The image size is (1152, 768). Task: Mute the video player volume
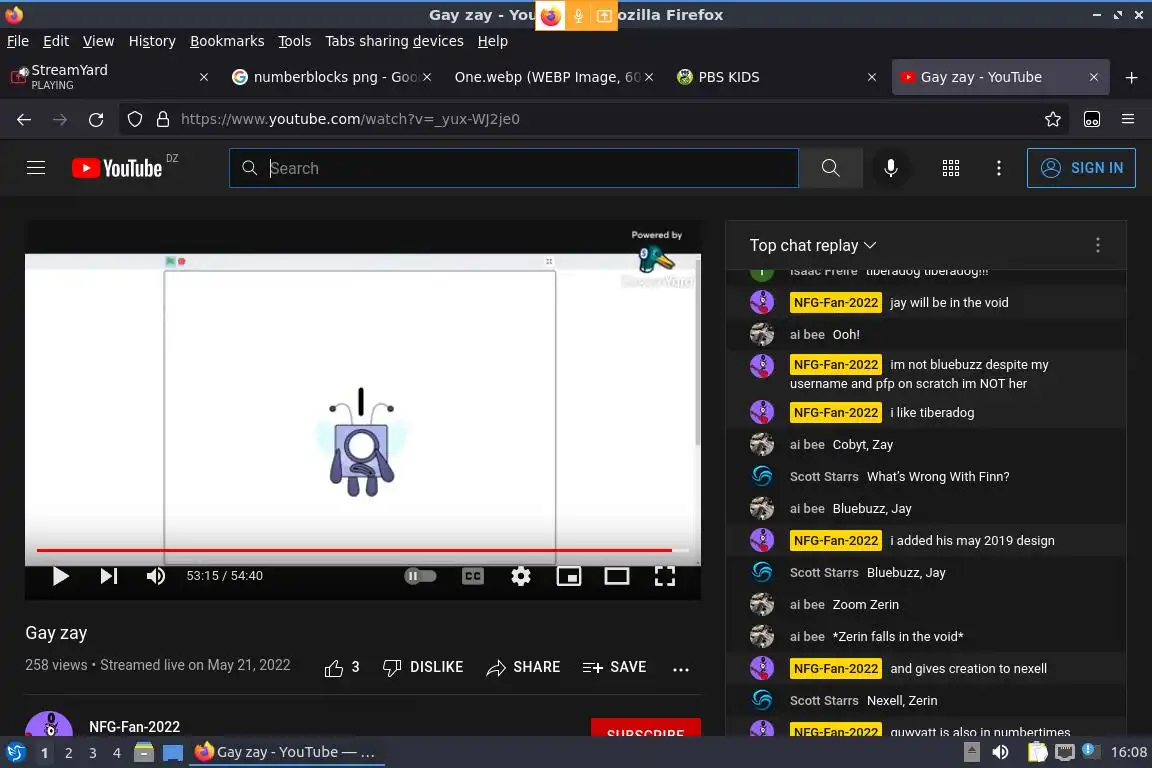pos(156,576)
